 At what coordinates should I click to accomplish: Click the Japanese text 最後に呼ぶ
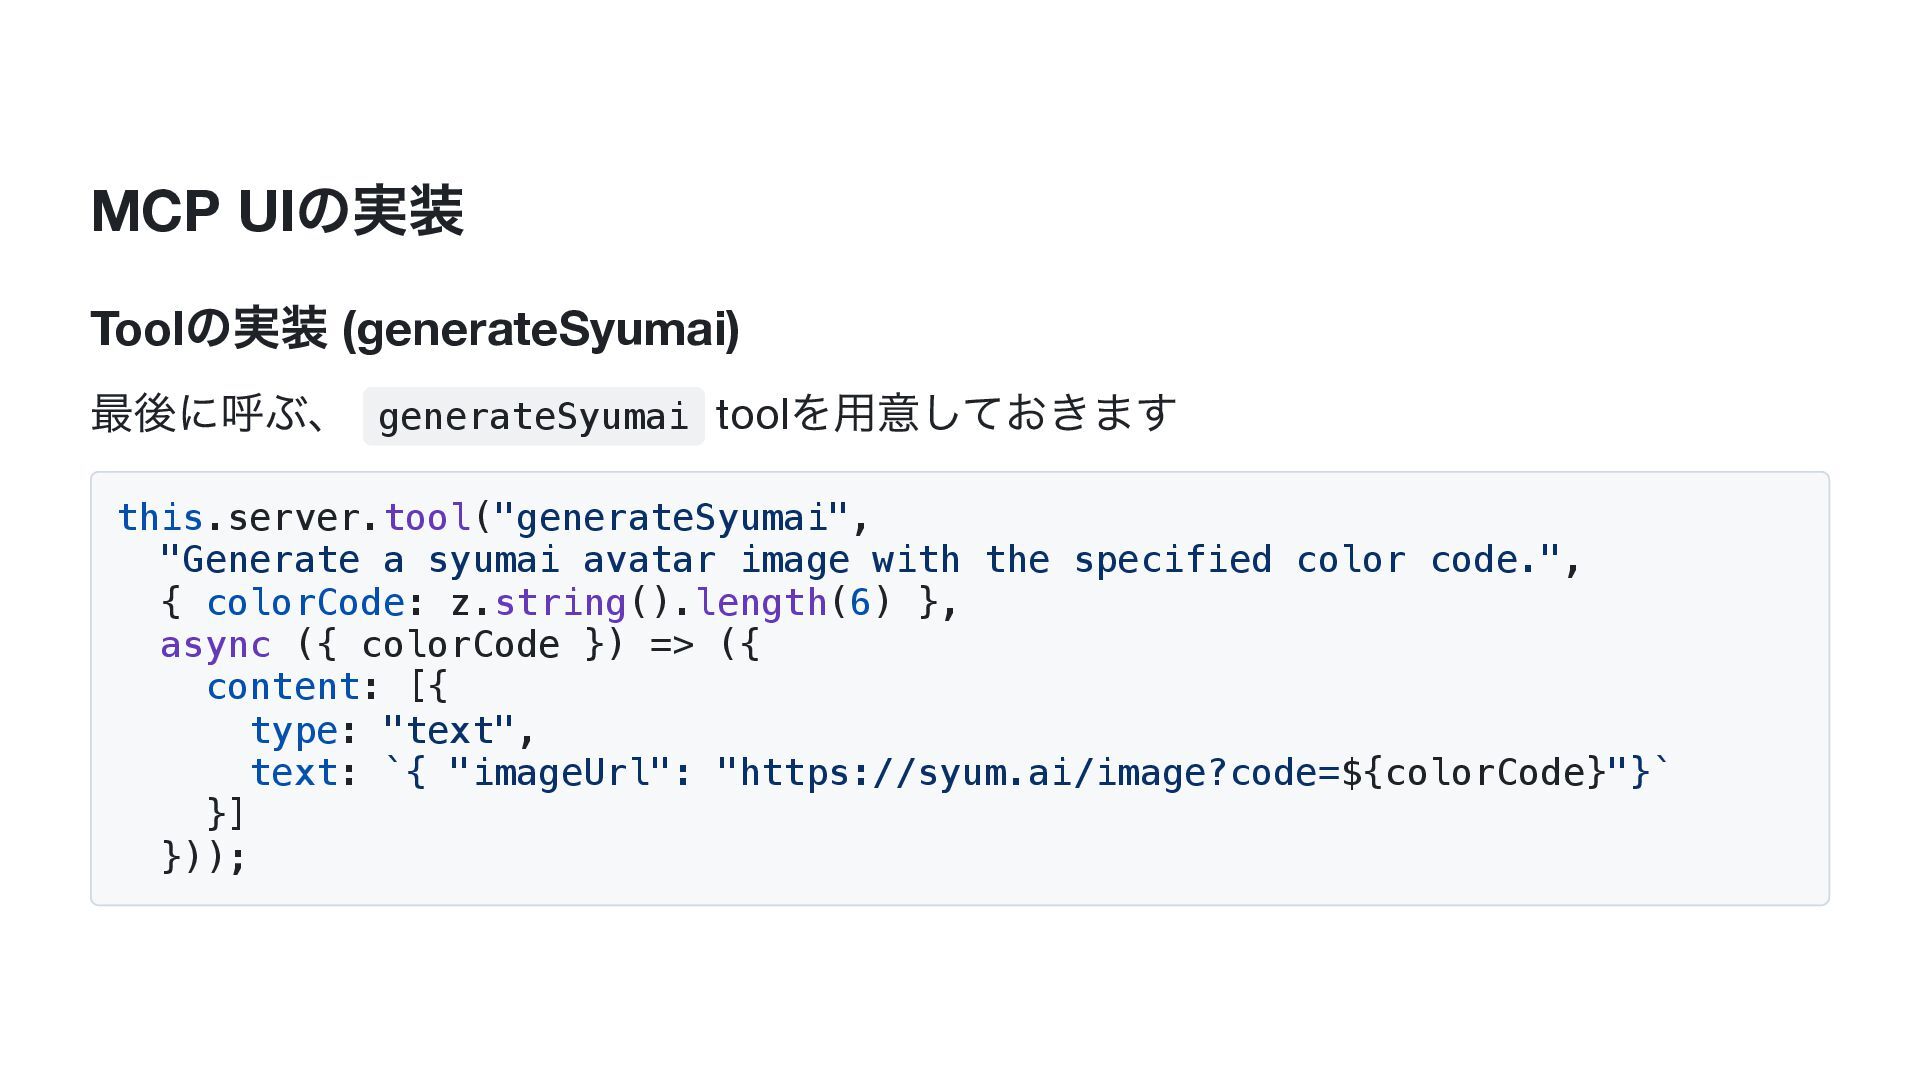pos(202,412)
